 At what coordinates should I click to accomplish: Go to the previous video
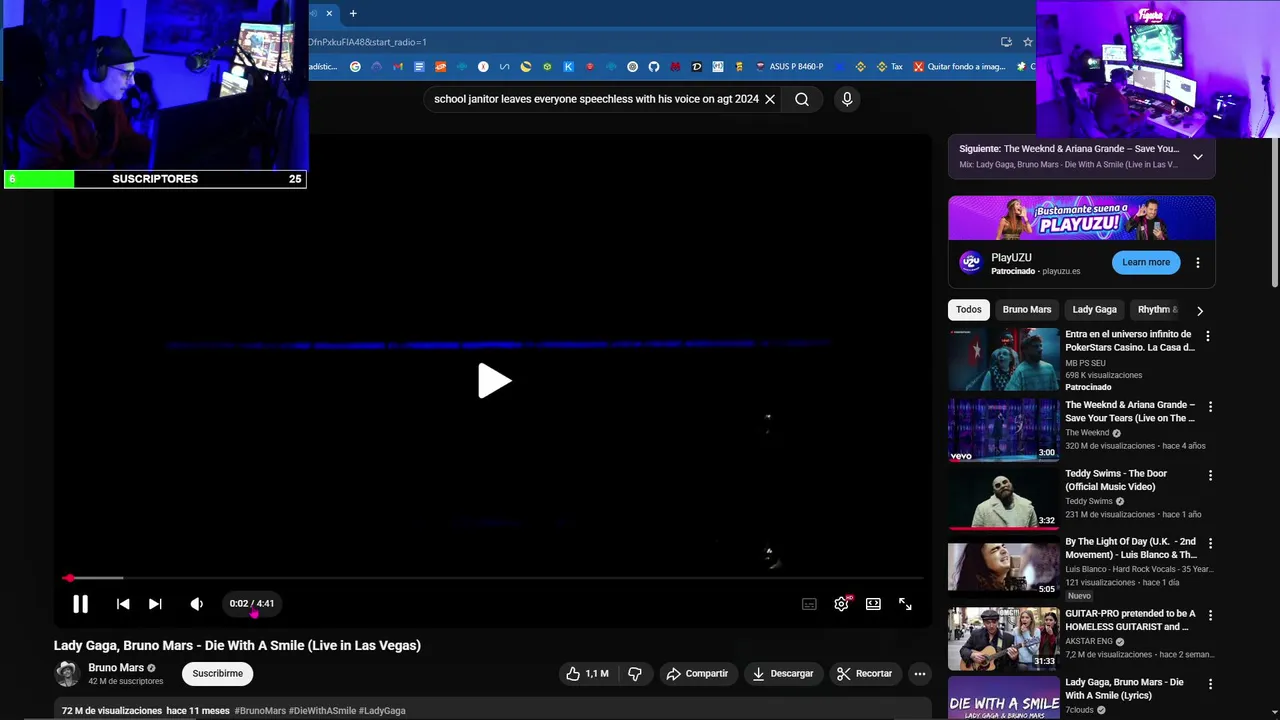pyautogui.click(x=123, y=604)
